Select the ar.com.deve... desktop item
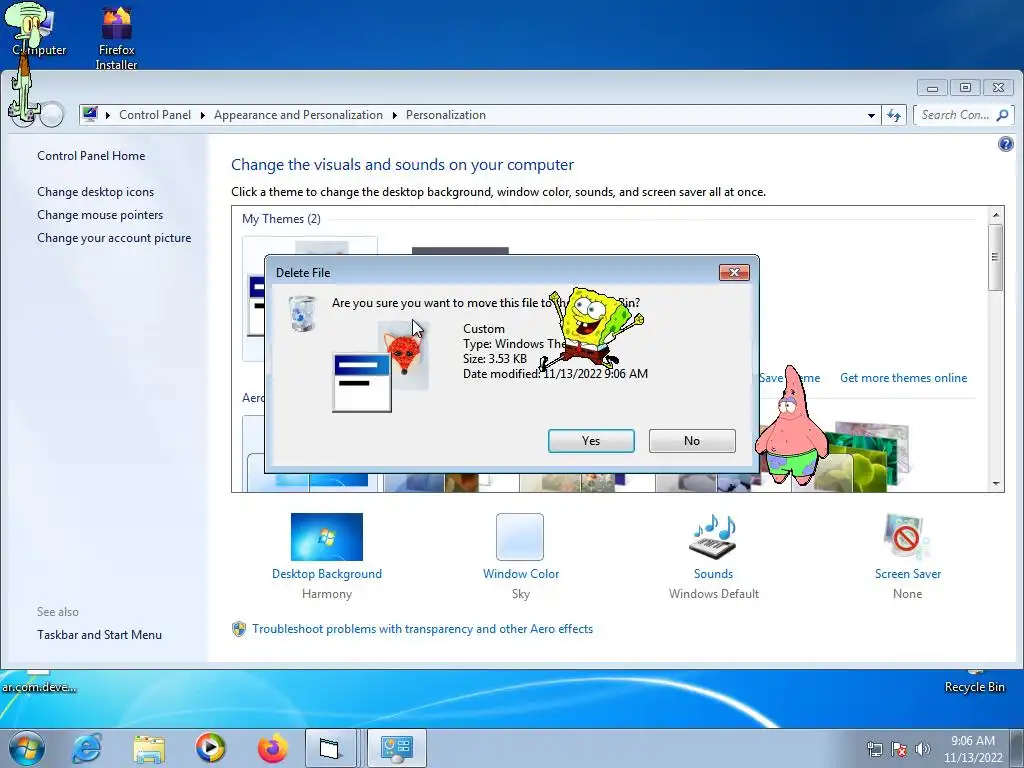 coord(39,682)
